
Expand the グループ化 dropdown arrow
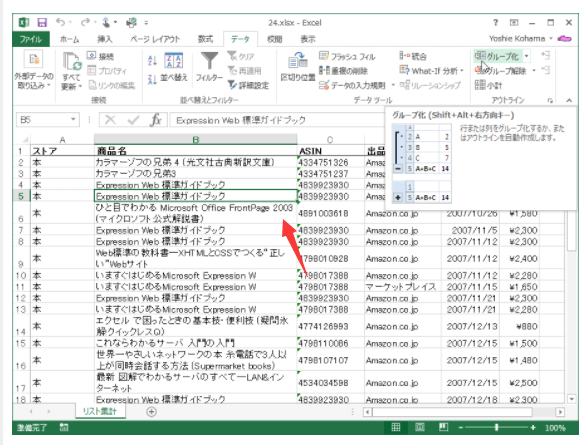point(526,56)
